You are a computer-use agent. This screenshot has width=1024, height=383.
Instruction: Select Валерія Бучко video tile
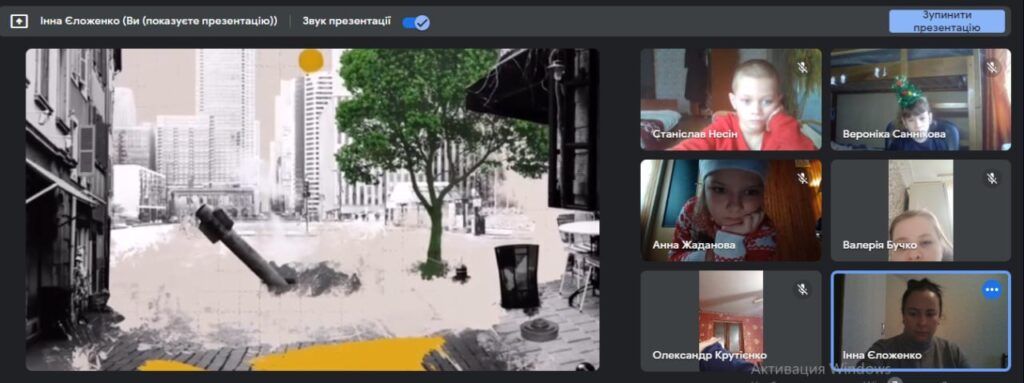[920, 210]
